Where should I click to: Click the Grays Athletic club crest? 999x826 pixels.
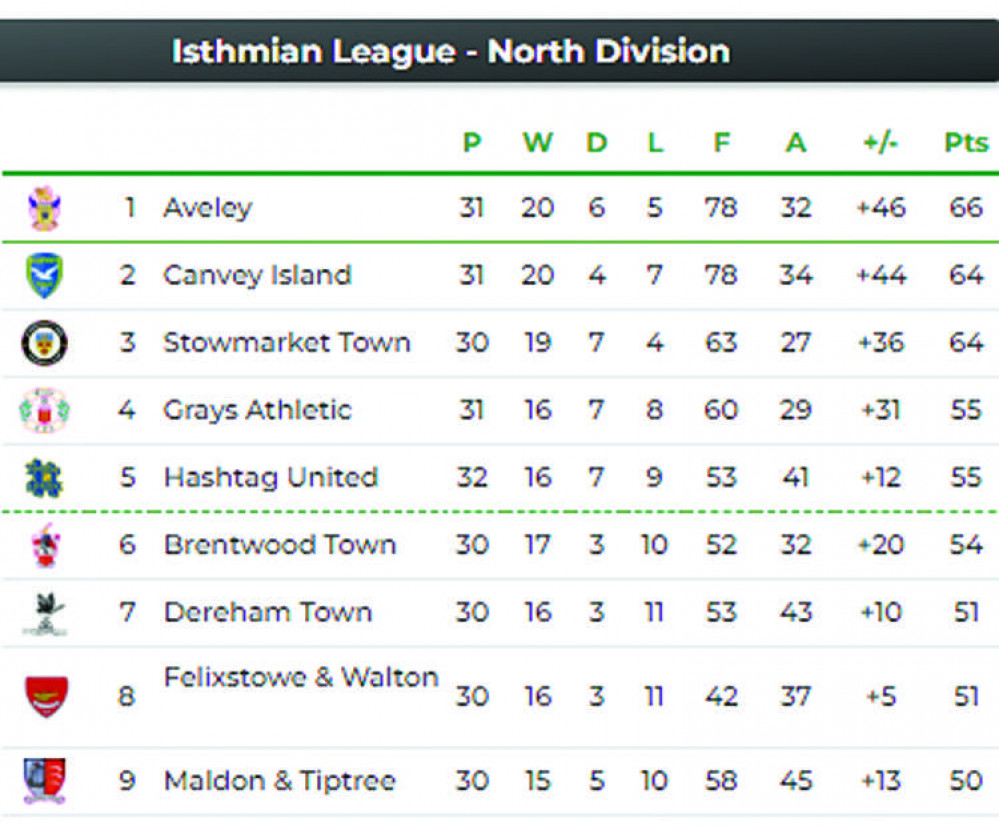tap(44, 410)
